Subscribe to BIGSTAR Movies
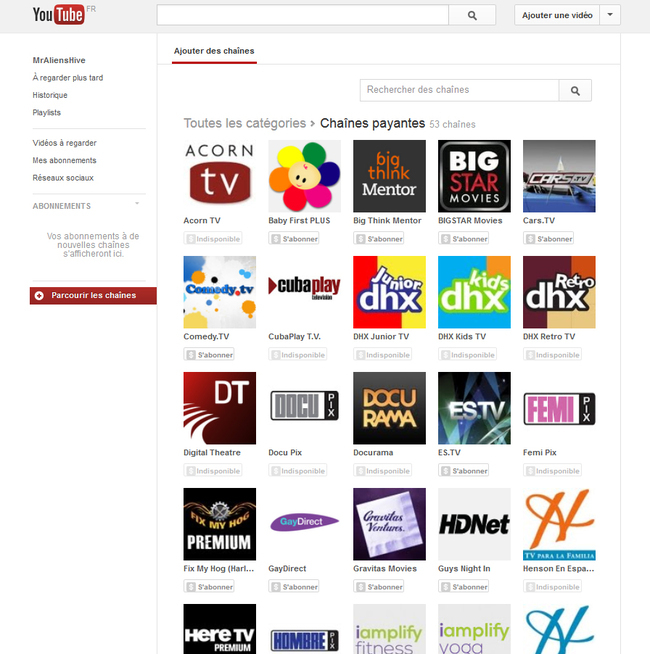 (463, 239)
